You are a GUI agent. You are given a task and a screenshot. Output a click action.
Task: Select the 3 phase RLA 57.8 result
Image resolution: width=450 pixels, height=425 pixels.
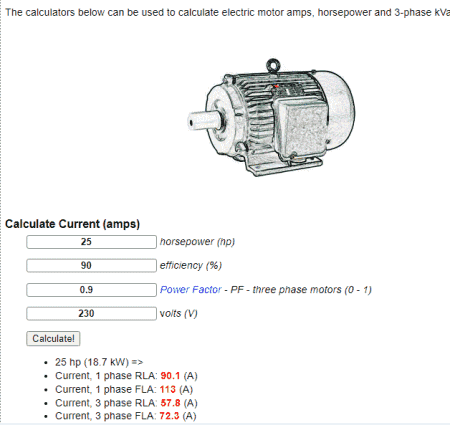pos(126,403)
